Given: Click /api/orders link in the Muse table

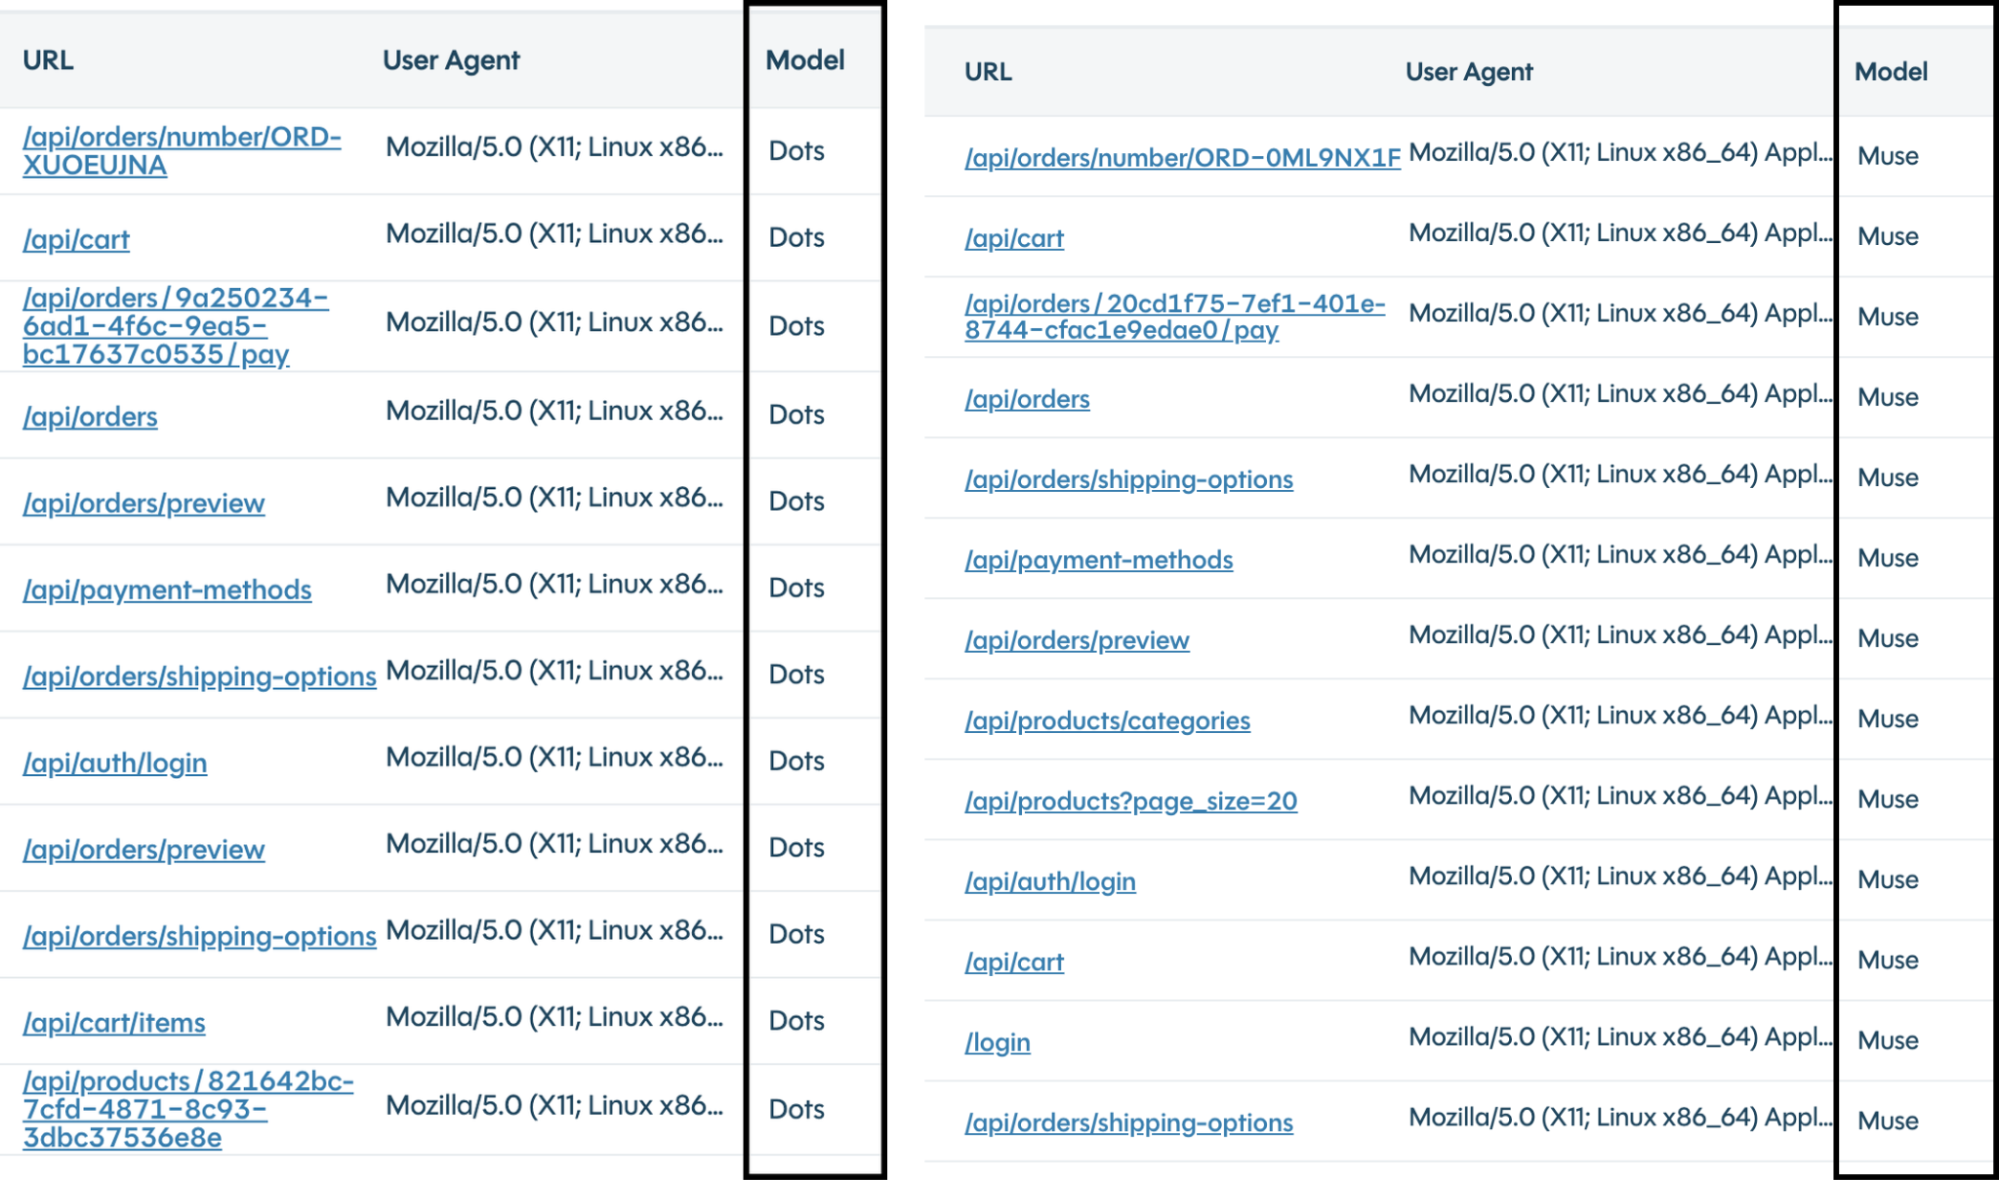Looking at the screenshot, I should 1027,399.
